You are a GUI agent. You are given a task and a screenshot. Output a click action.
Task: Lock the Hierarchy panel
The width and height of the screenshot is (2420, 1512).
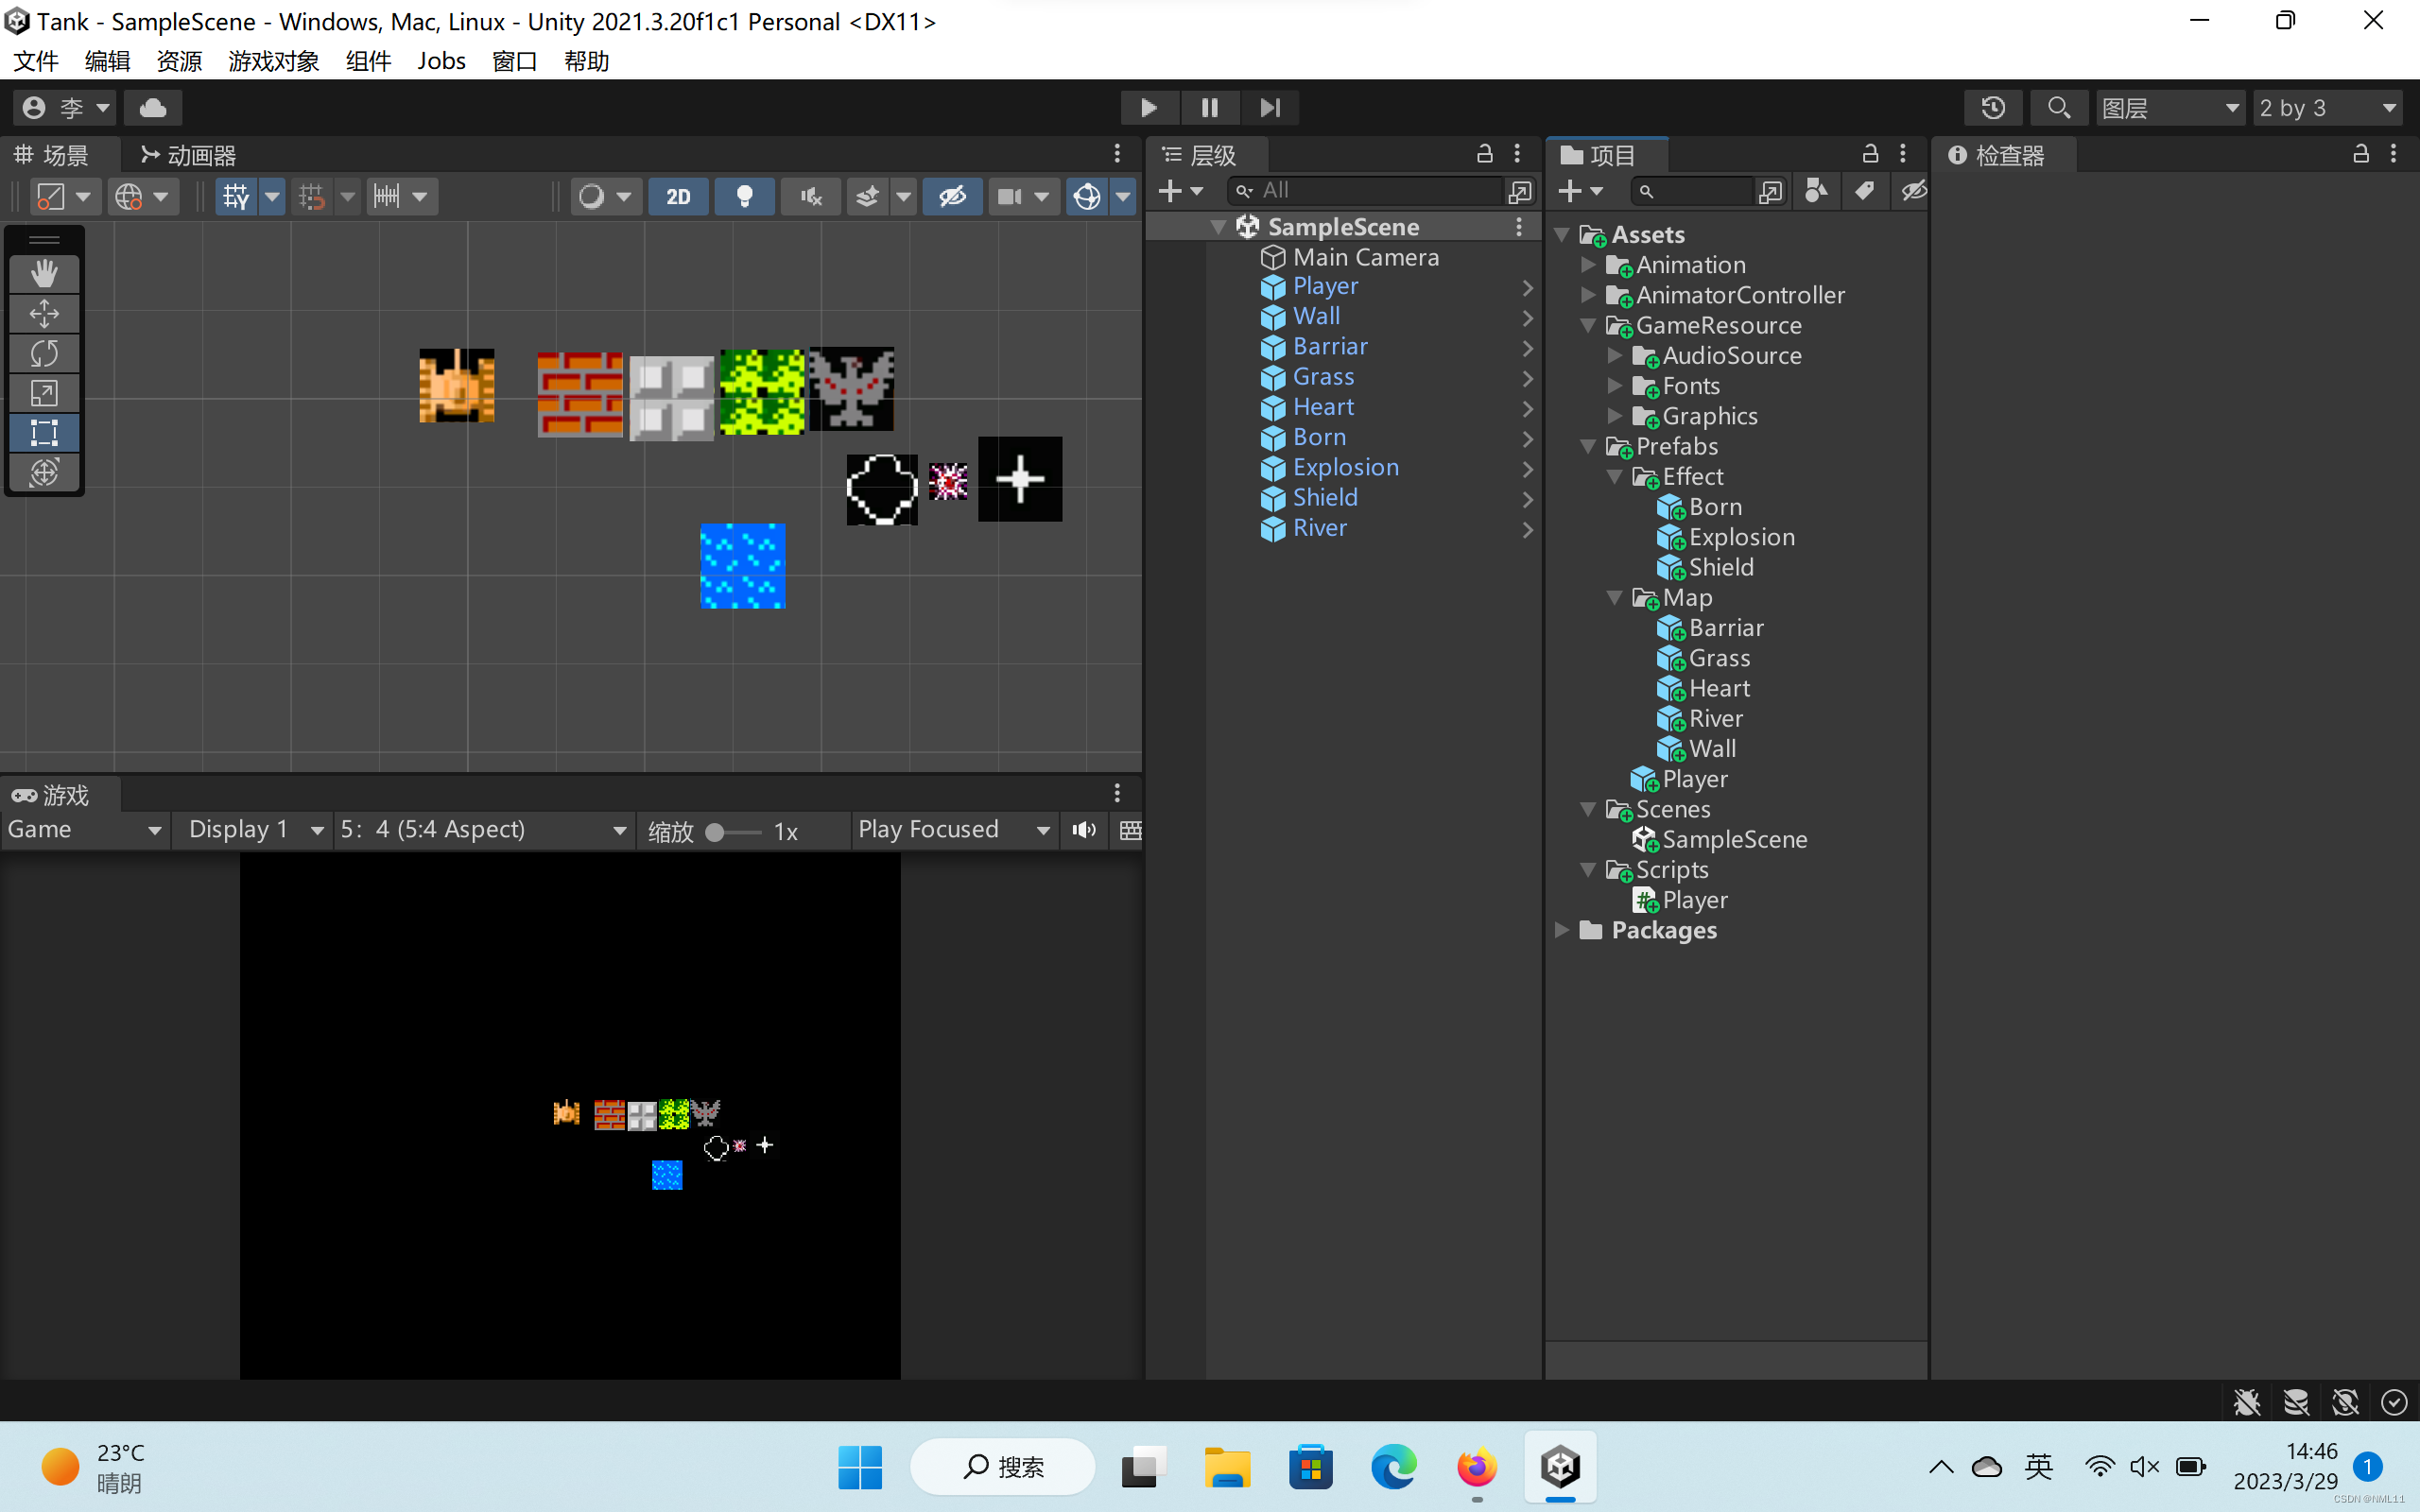pos(1485,153)
